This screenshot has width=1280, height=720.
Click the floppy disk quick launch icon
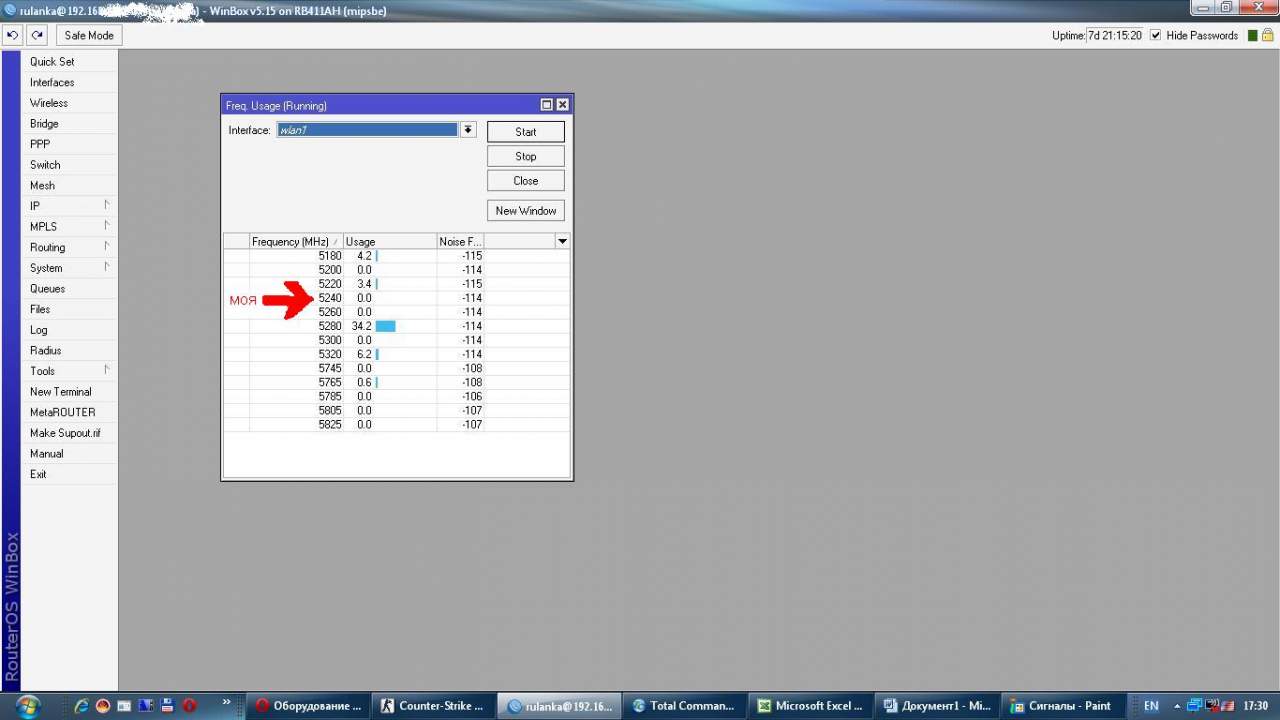tap(167, 706)
